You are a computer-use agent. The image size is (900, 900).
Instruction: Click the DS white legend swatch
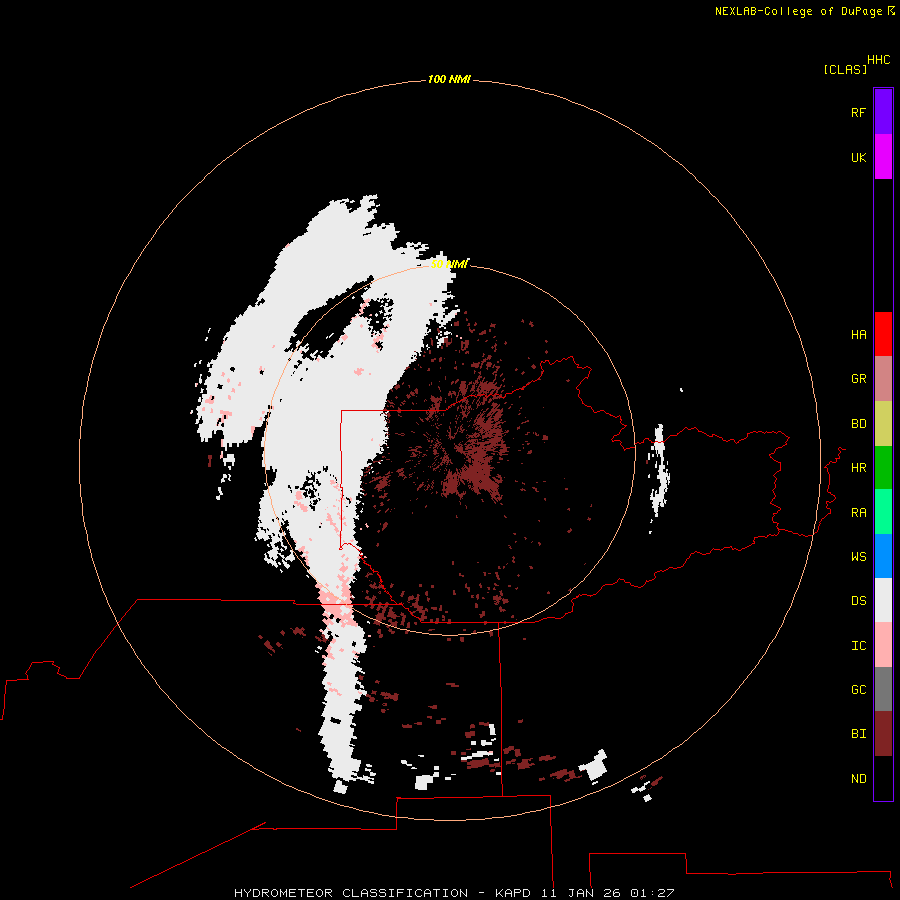coord(883,600)
